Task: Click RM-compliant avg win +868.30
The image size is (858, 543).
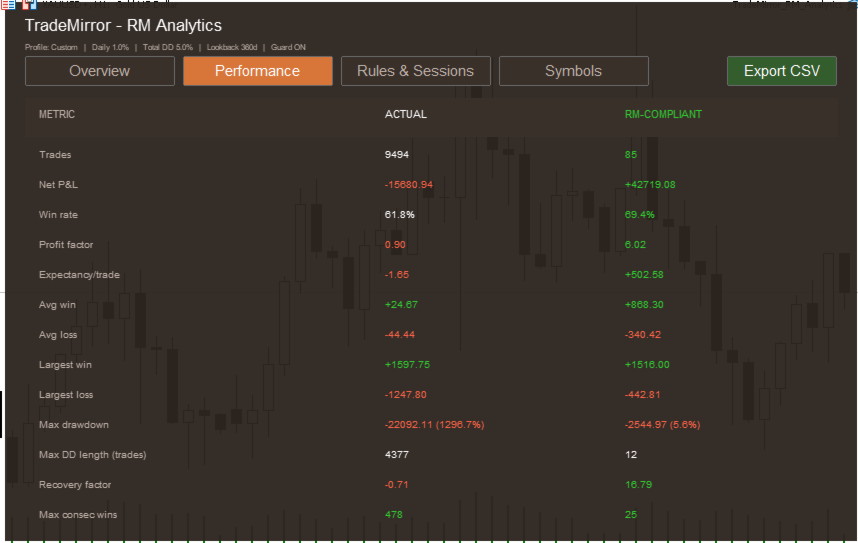Action: pyautogui.click(x=644, y=305)
